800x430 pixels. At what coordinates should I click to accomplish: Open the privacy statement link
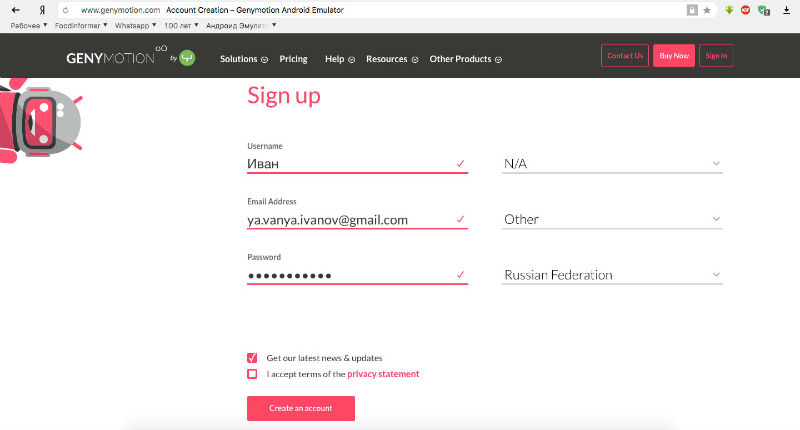(383, 374)
